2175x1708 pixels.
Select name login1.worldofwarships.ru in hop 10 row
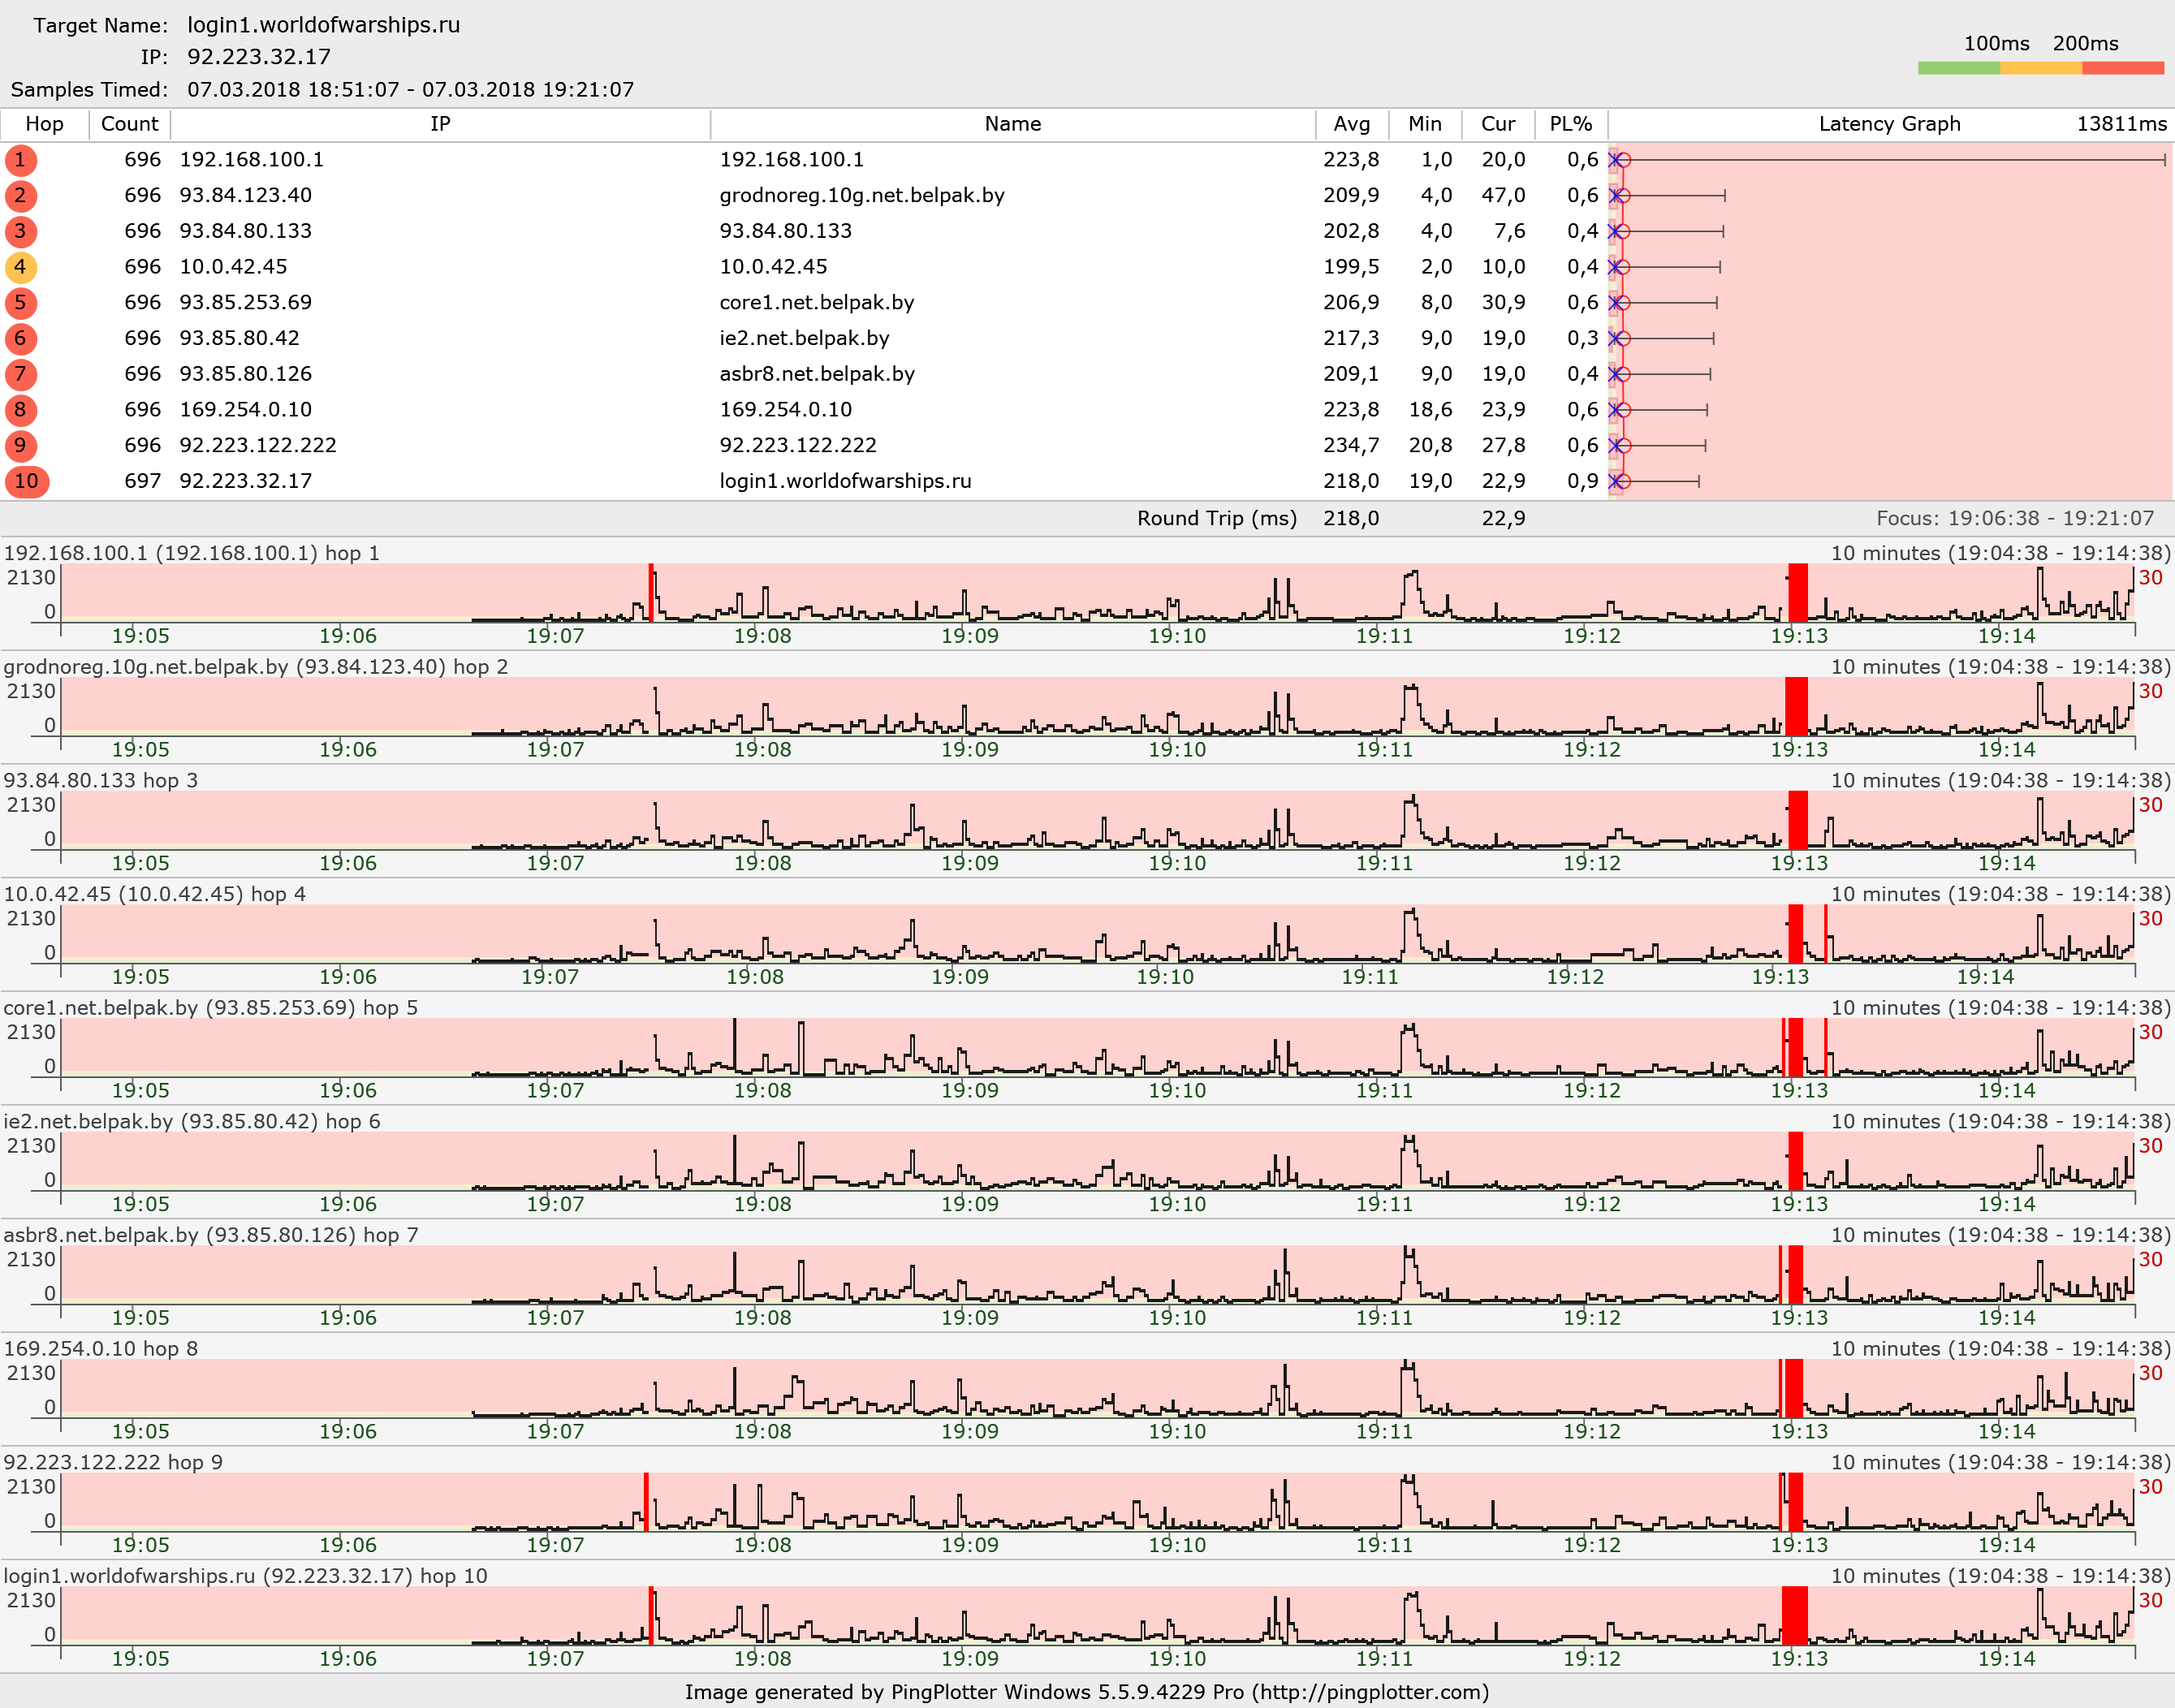click(x=845, y=482)
